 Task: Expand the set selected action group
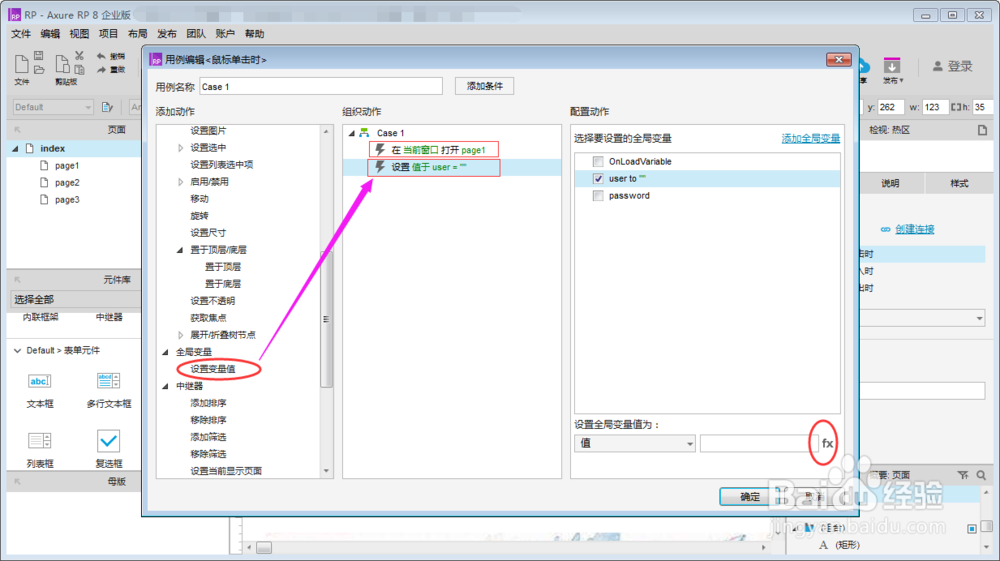pos(180,148)
